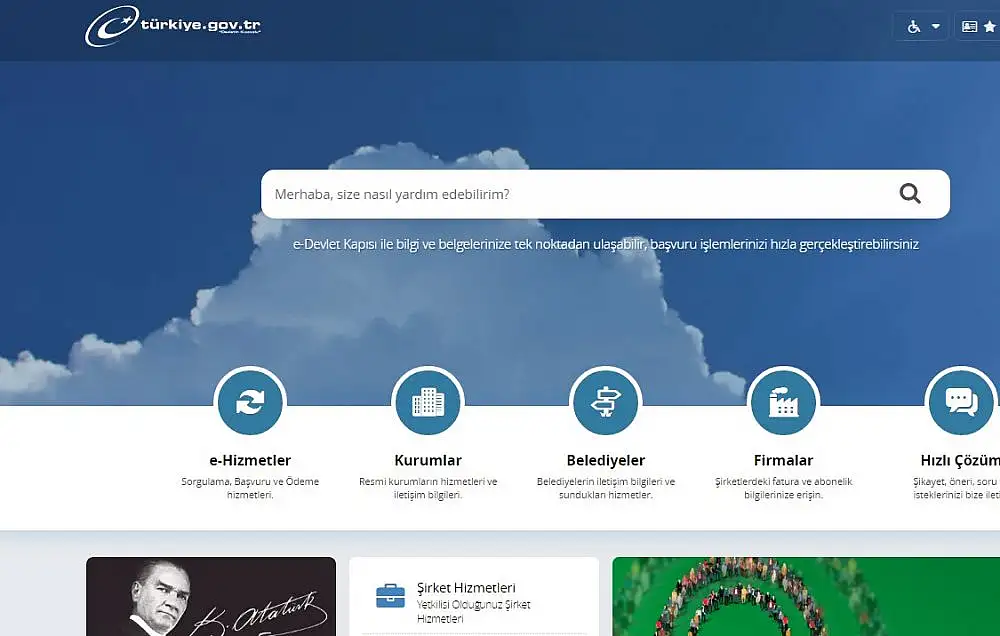Focus the 'Merhaba, size nasıl yardım edebilirim?' search field

tap(605, 194)
